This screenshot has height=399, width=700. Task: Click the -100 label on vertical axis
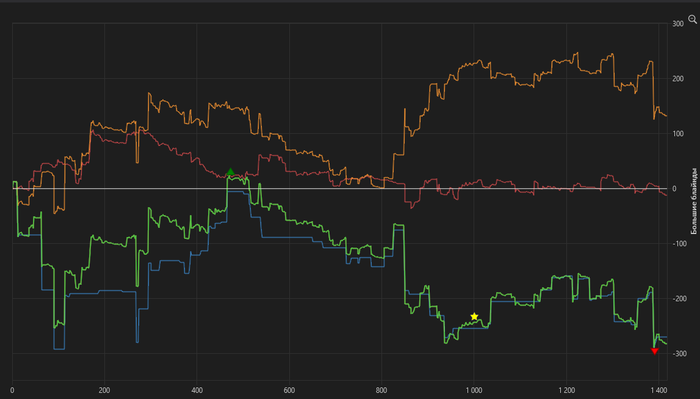click(x=678, y=244)
